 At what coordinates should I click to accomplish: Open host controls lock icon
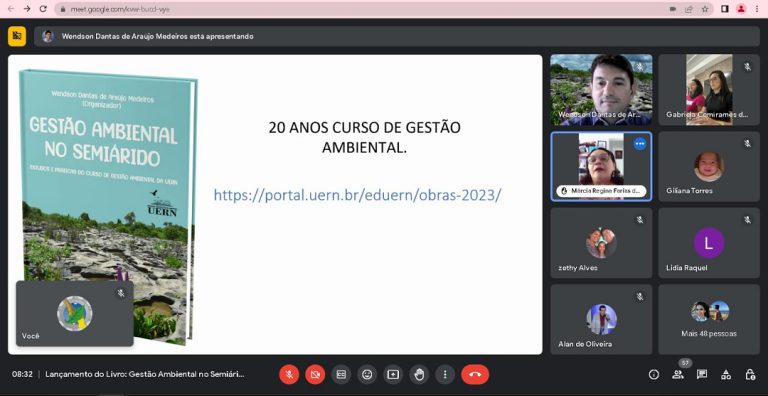pos(750,374)
